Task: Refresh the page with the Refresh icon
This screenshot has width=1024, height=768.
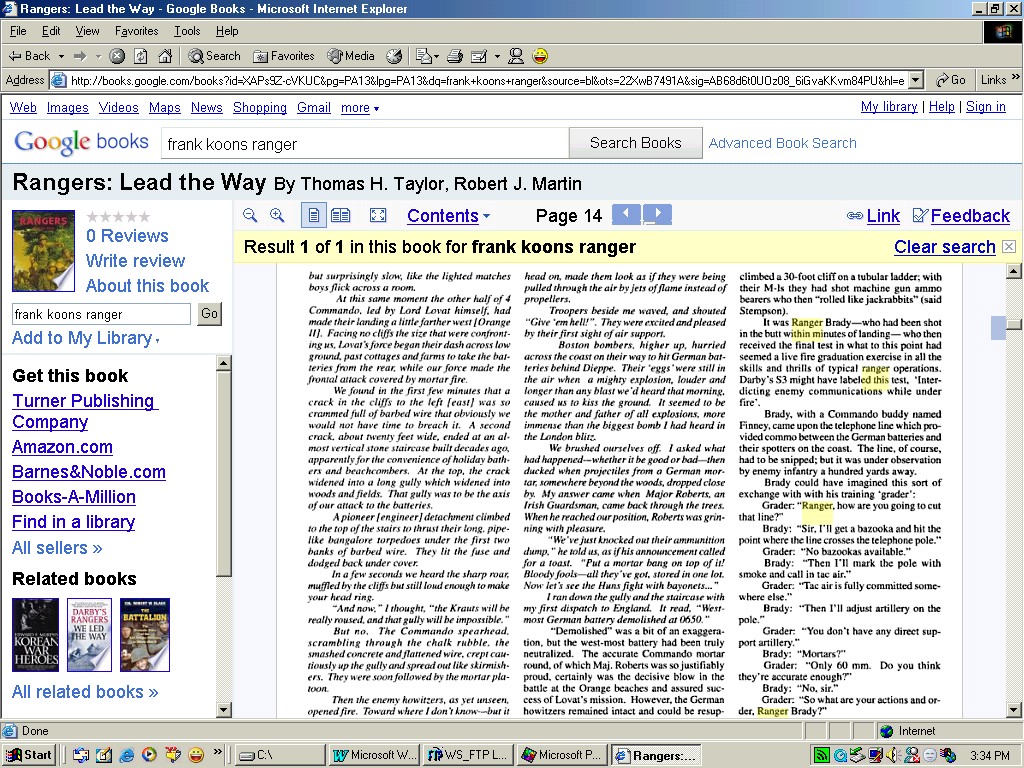Action: point(141,56)
